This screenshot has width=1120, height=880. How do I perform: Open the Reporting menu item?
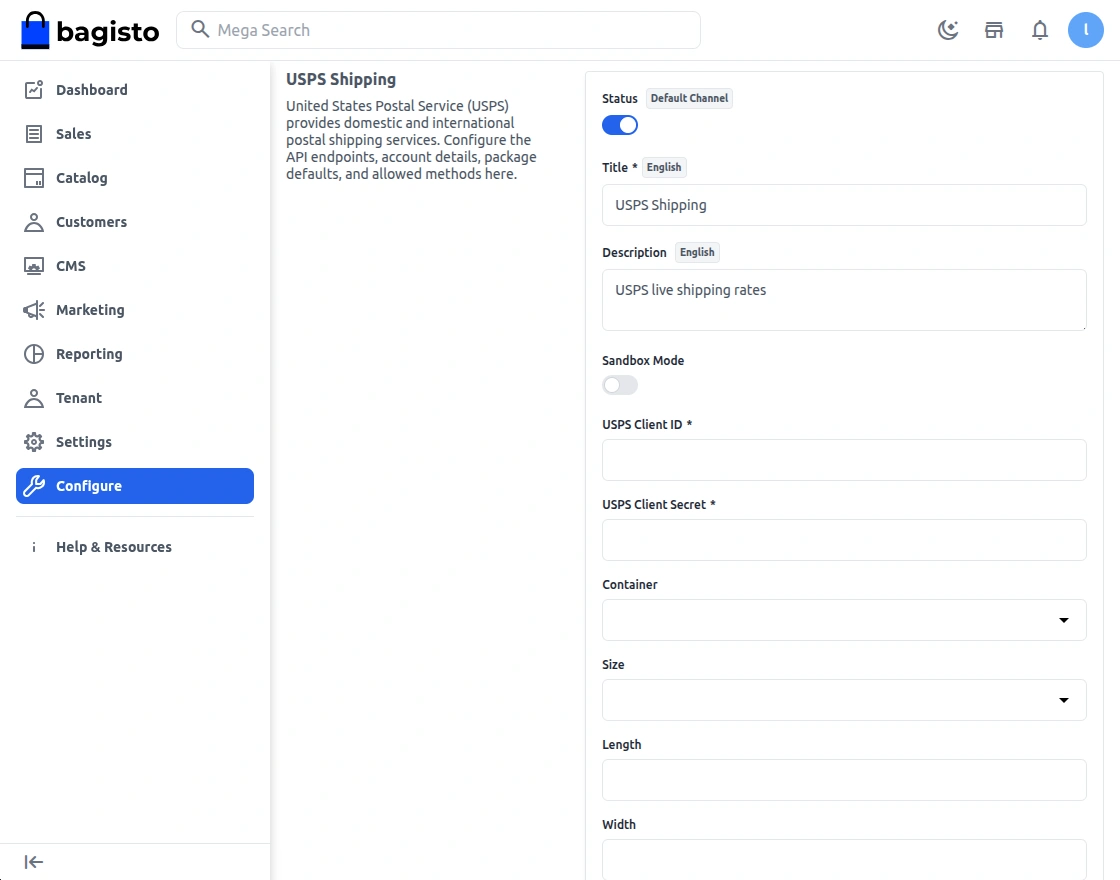click(x=134, y=354)
